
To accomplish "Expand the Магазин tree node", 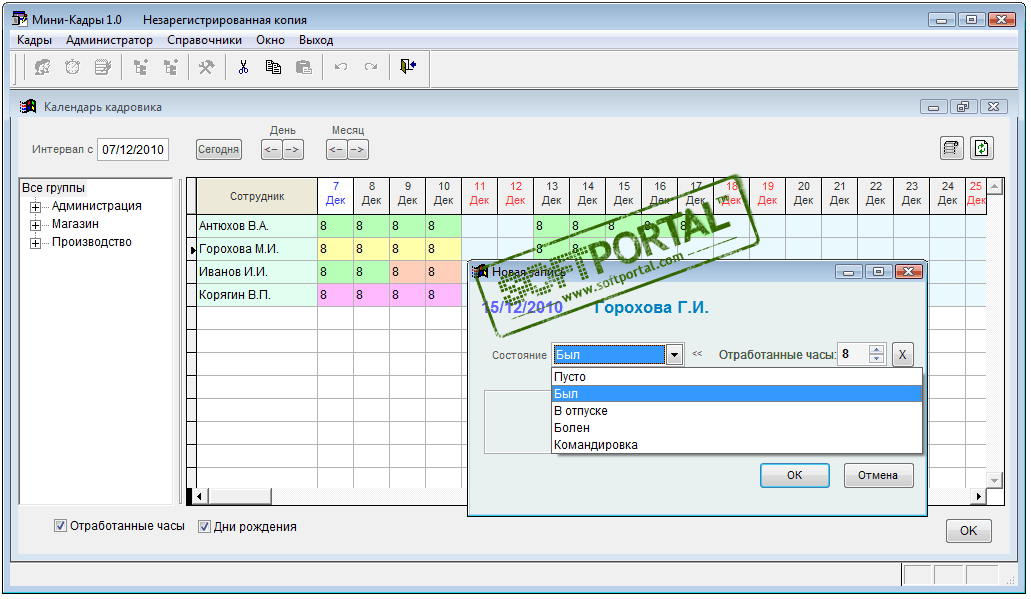I will click(36, 225).
